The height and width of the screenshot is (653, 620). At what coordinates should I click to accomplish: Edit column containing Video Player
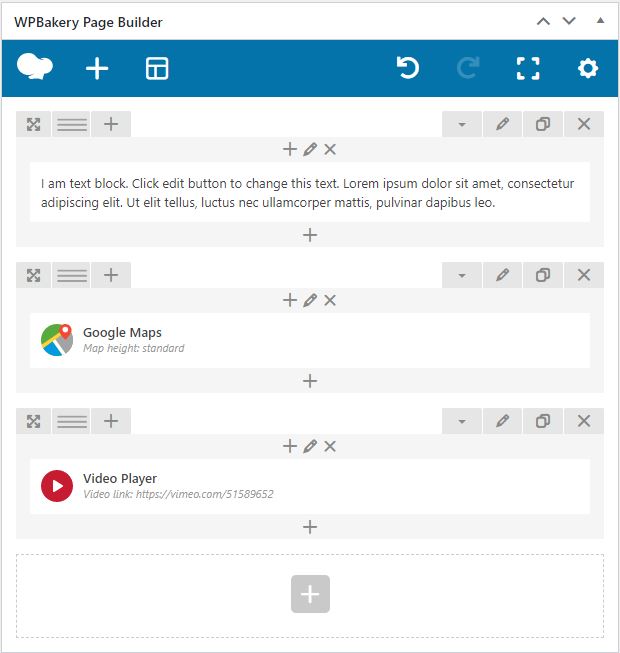[x=310, y=446]
